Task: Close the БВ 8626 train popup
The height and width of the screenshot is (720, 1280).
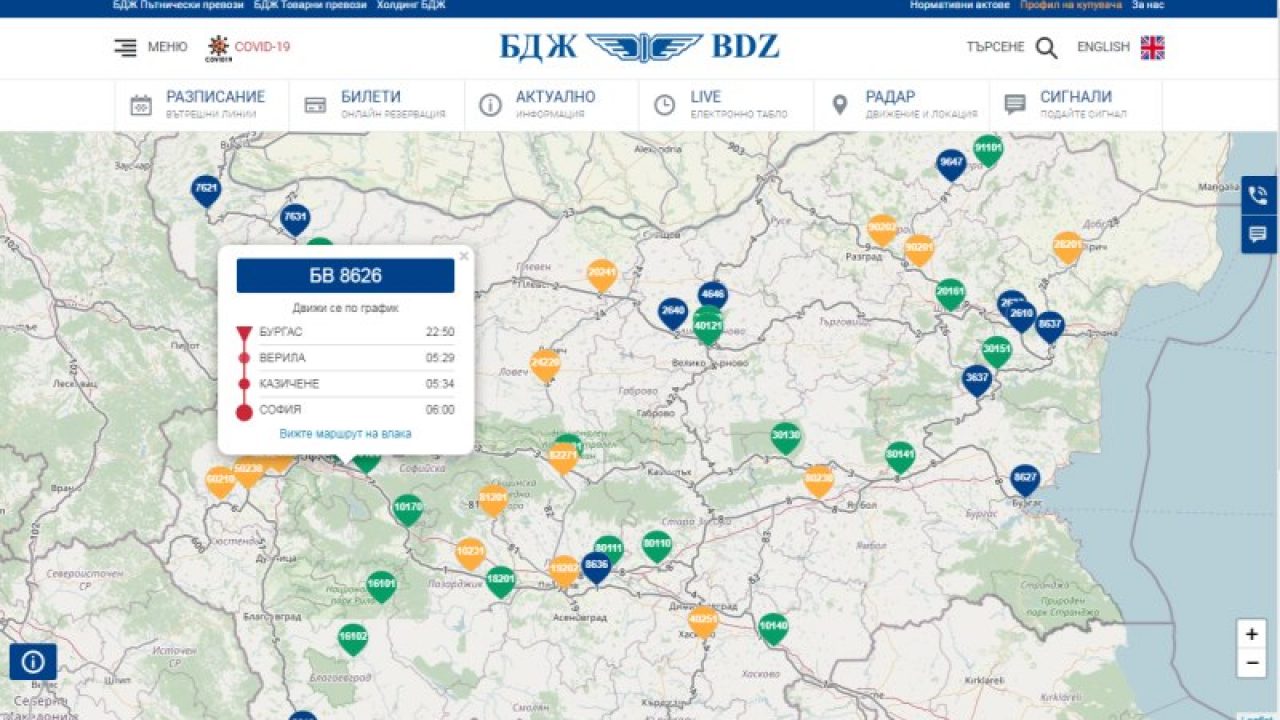Action: coord(463,256)
